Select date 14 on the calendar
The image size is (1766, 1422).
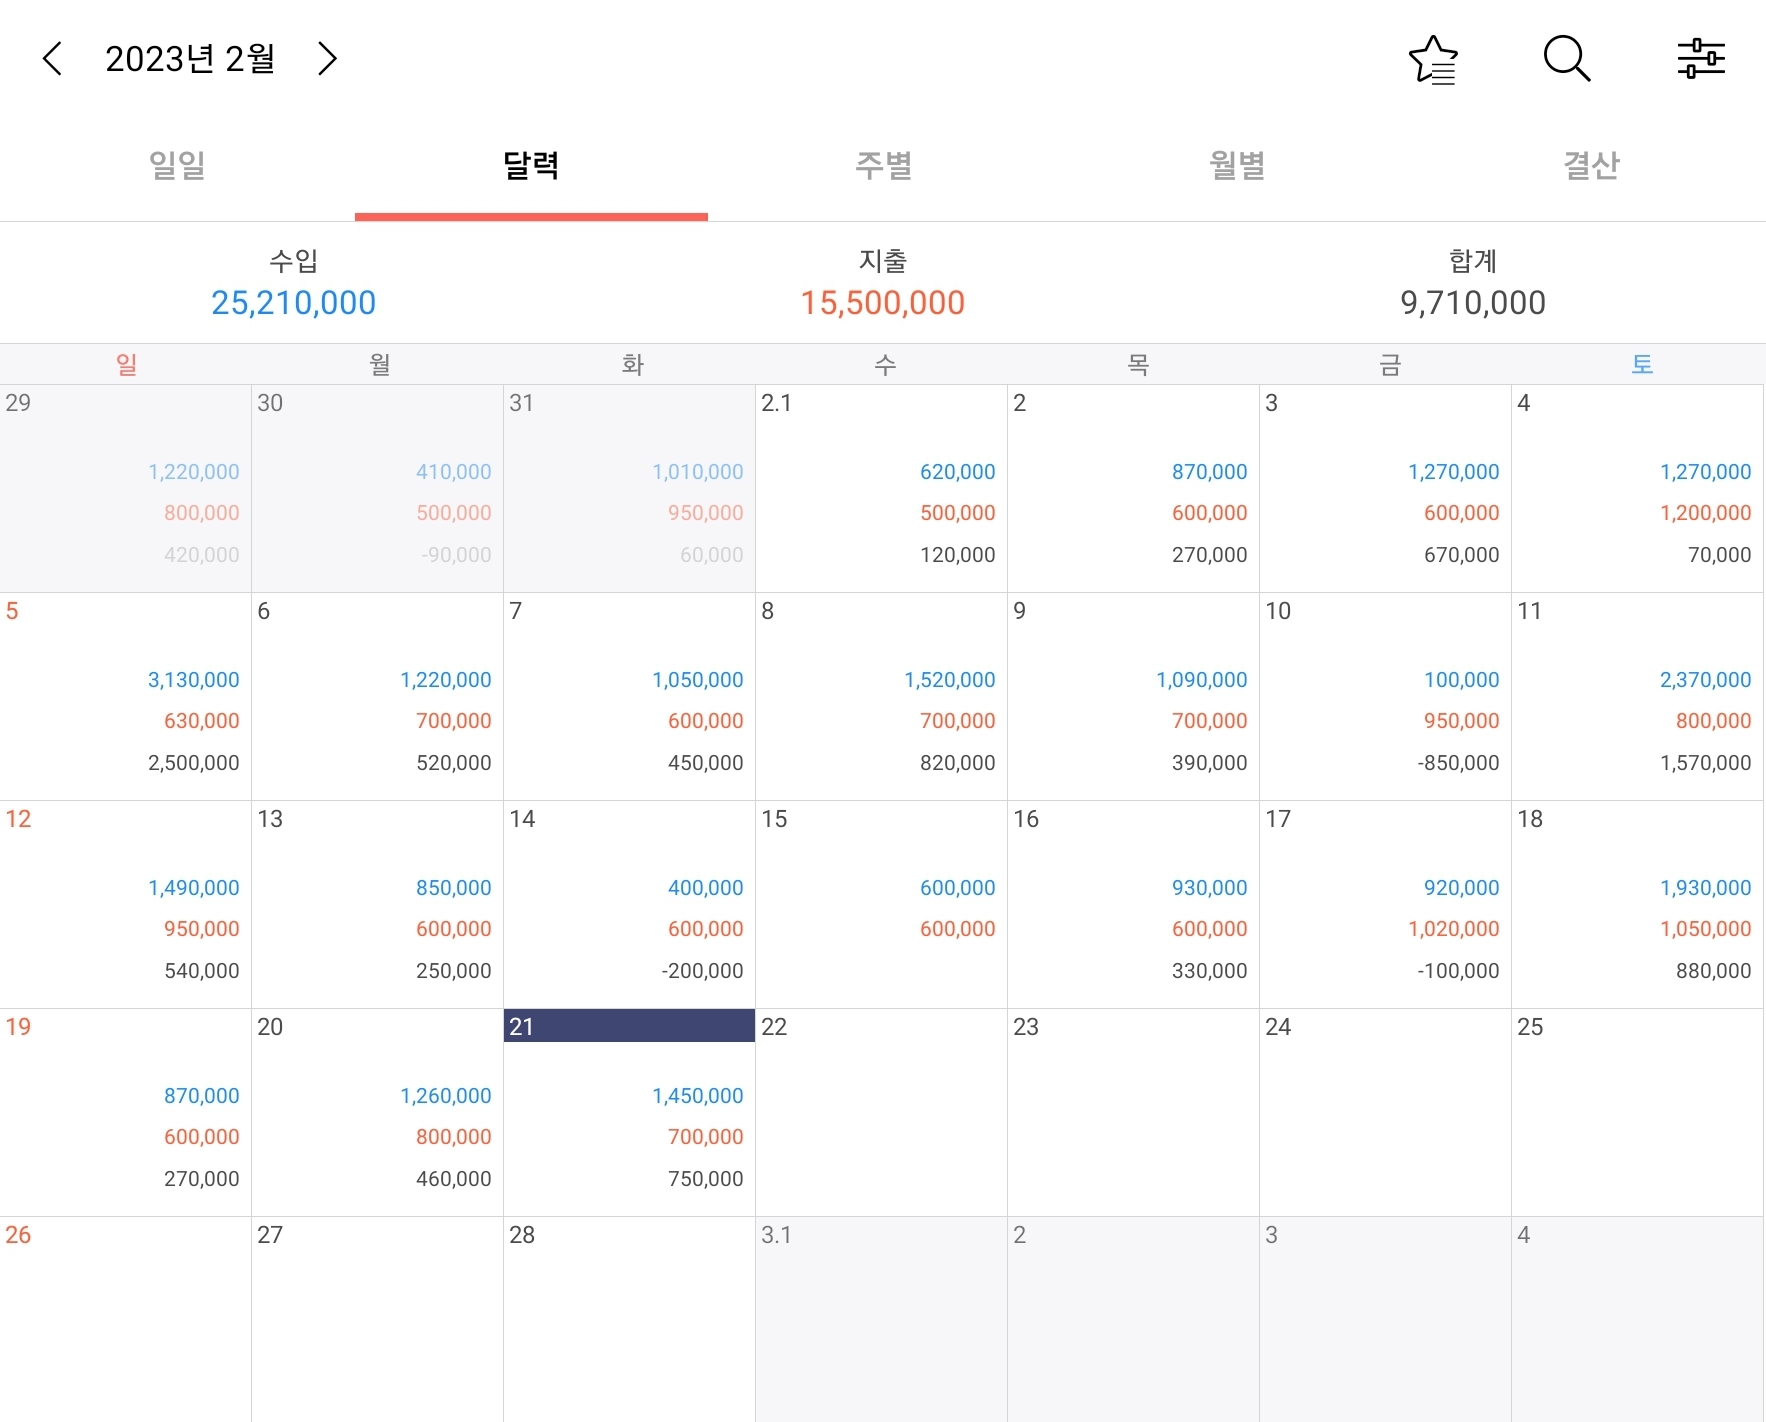[x=629, y=905]
